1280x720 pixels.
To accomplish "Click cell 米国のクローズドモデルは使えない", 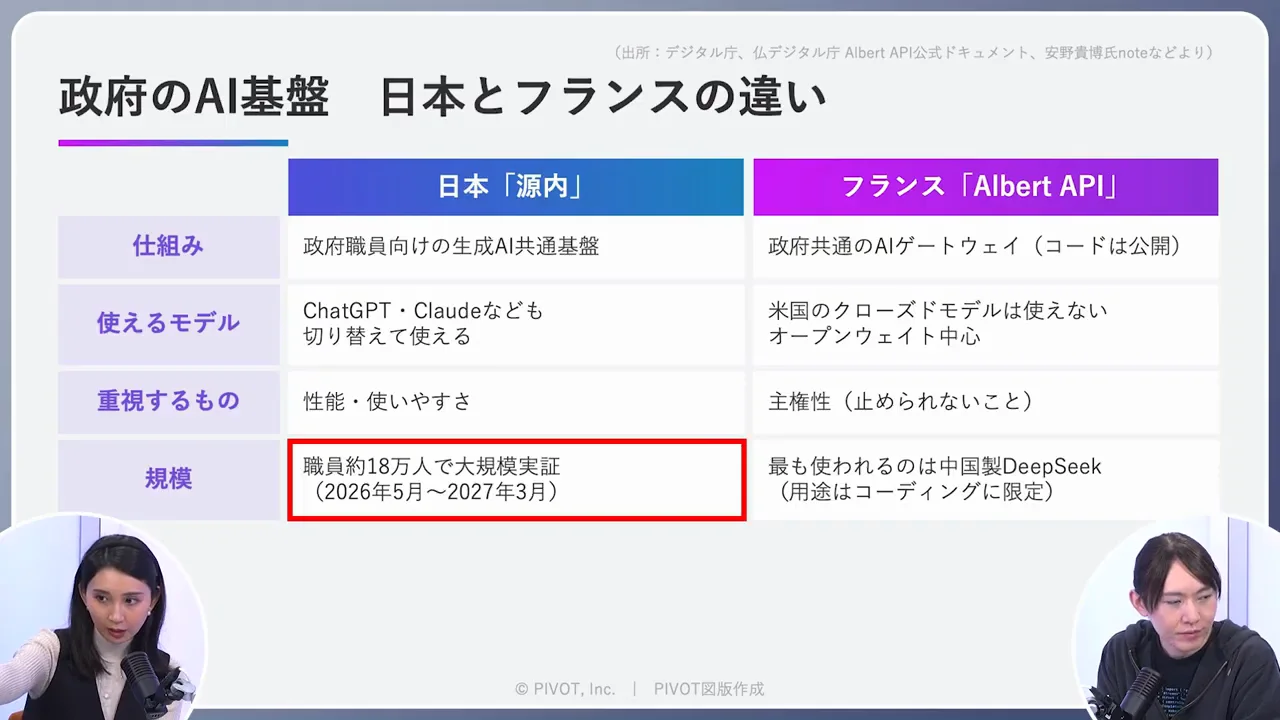I will click(x=985, y=323).
